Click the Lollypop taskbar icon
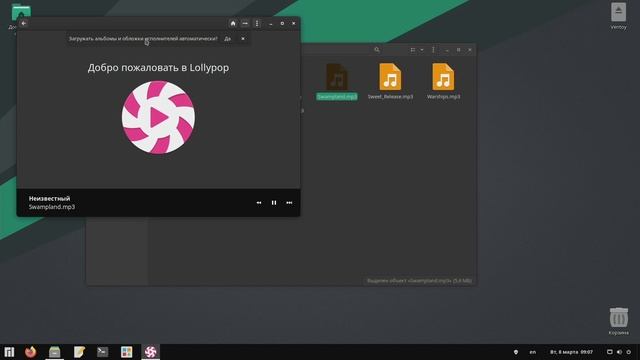 point(151,352)
